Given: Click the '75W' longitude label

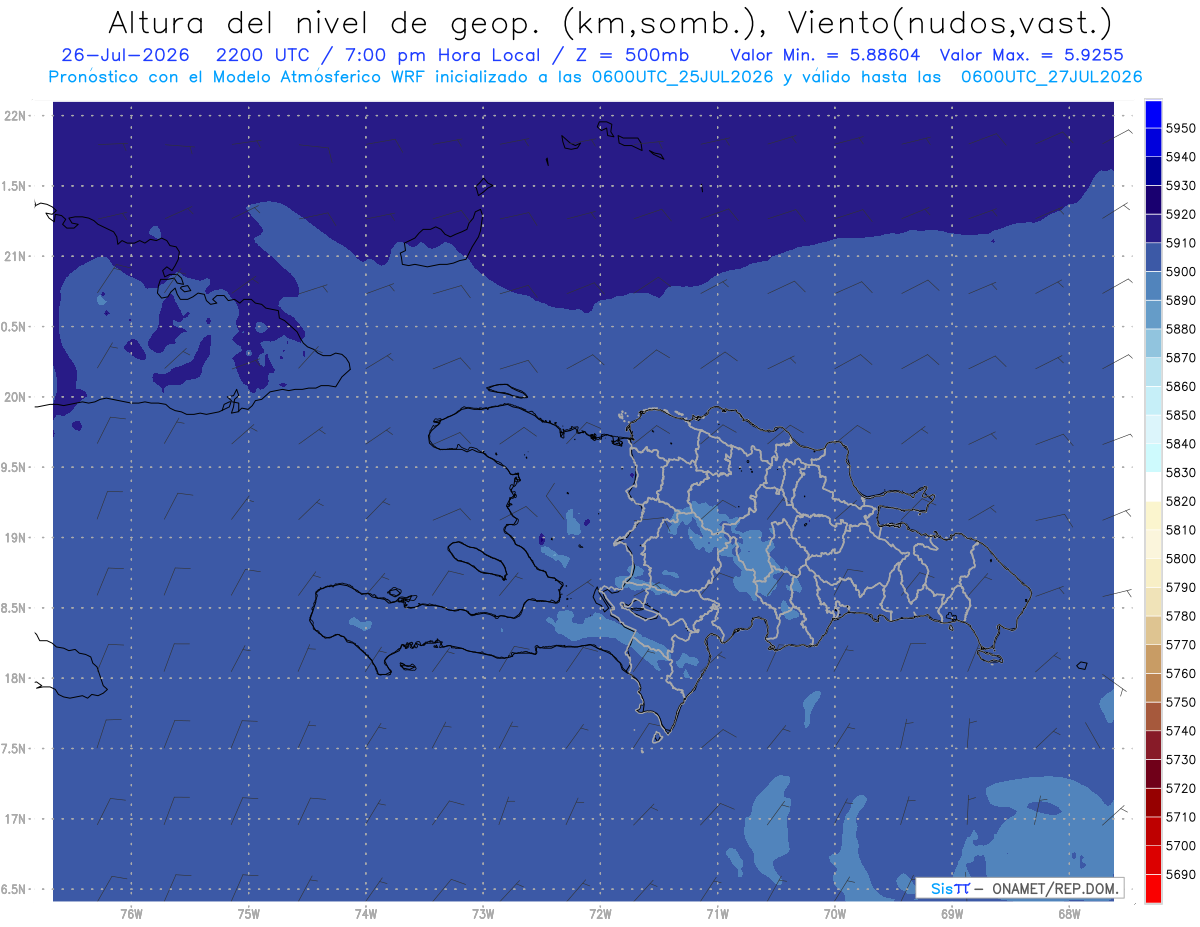Looking at the screenshot, I should [x=249, y=914].
